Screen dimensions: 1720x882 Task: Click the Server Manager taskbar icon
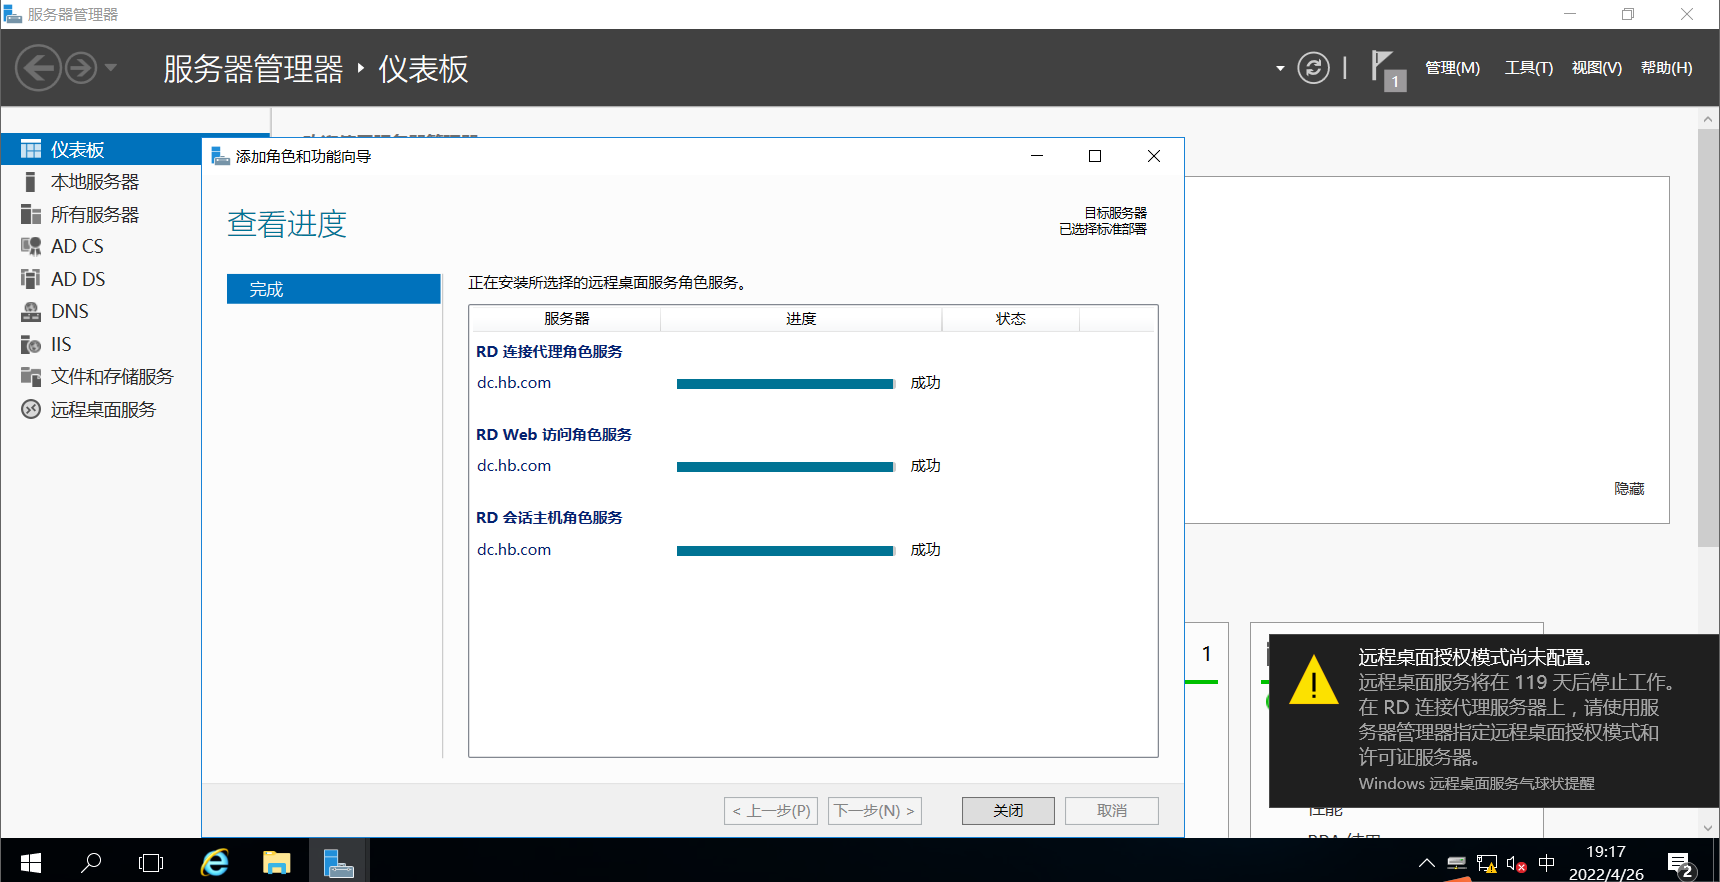click(339, 862)
